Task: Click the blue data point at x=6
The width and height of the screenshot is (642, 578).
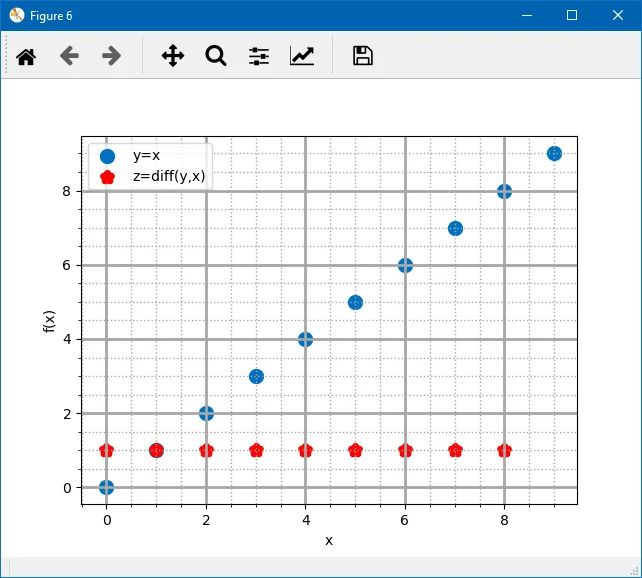Action: point(405,266)
